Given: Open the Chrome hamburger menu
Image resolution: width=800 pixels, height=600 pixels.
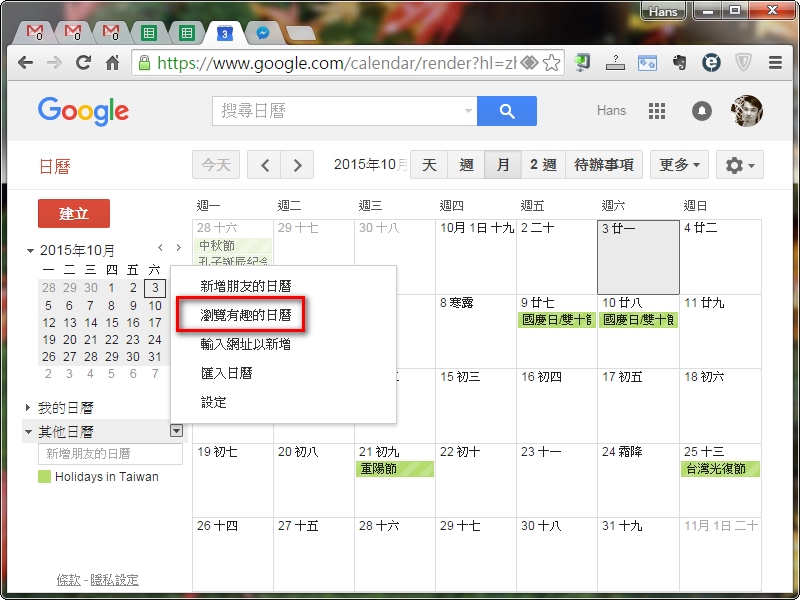Looking at the screenshot, I should (x=775, y=62).
